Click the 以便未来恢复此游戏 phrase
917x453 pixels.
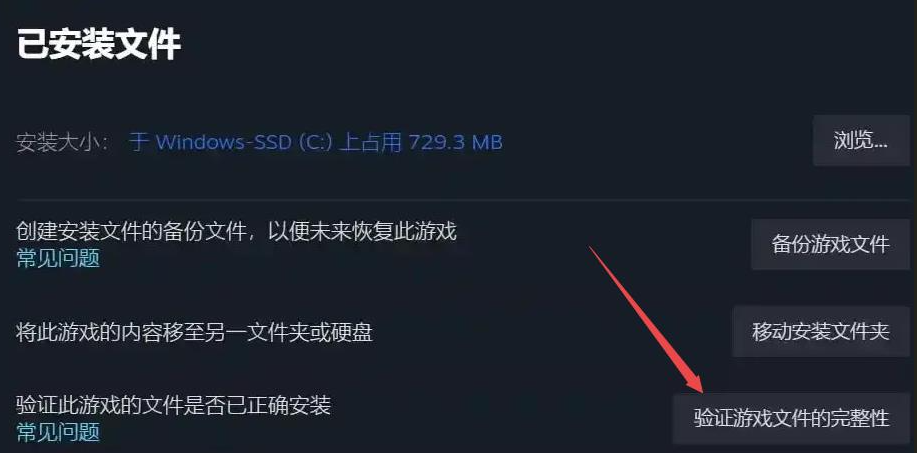(x=363, y=232)
